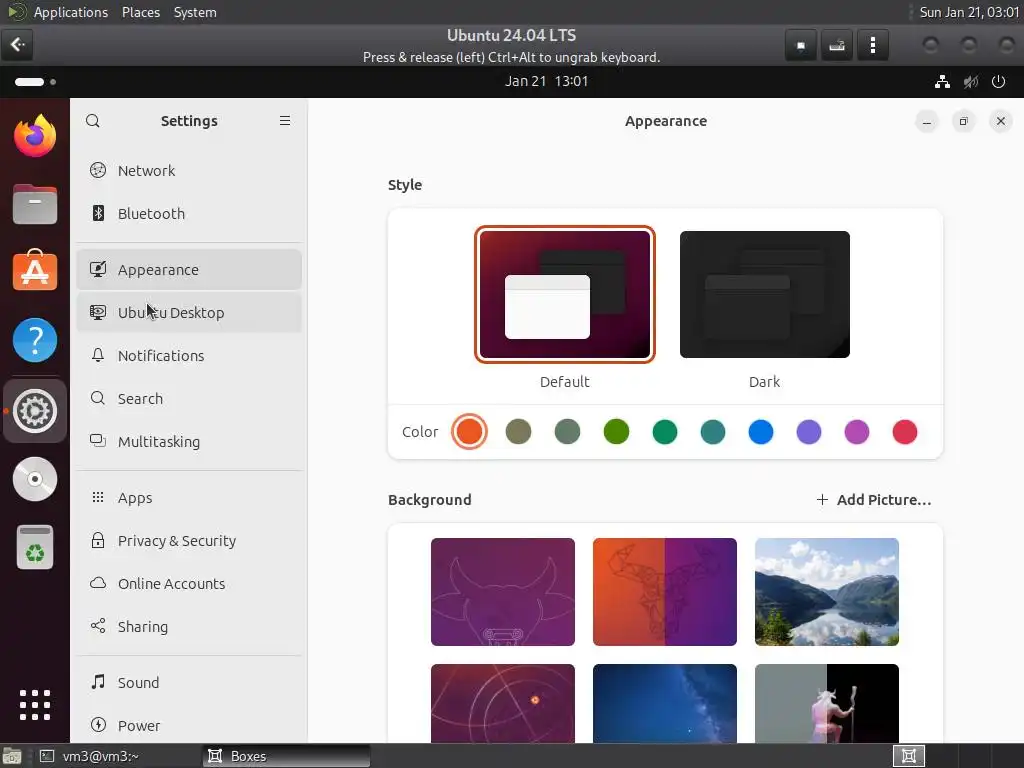Open the disc icon in dock

[35, 479]
